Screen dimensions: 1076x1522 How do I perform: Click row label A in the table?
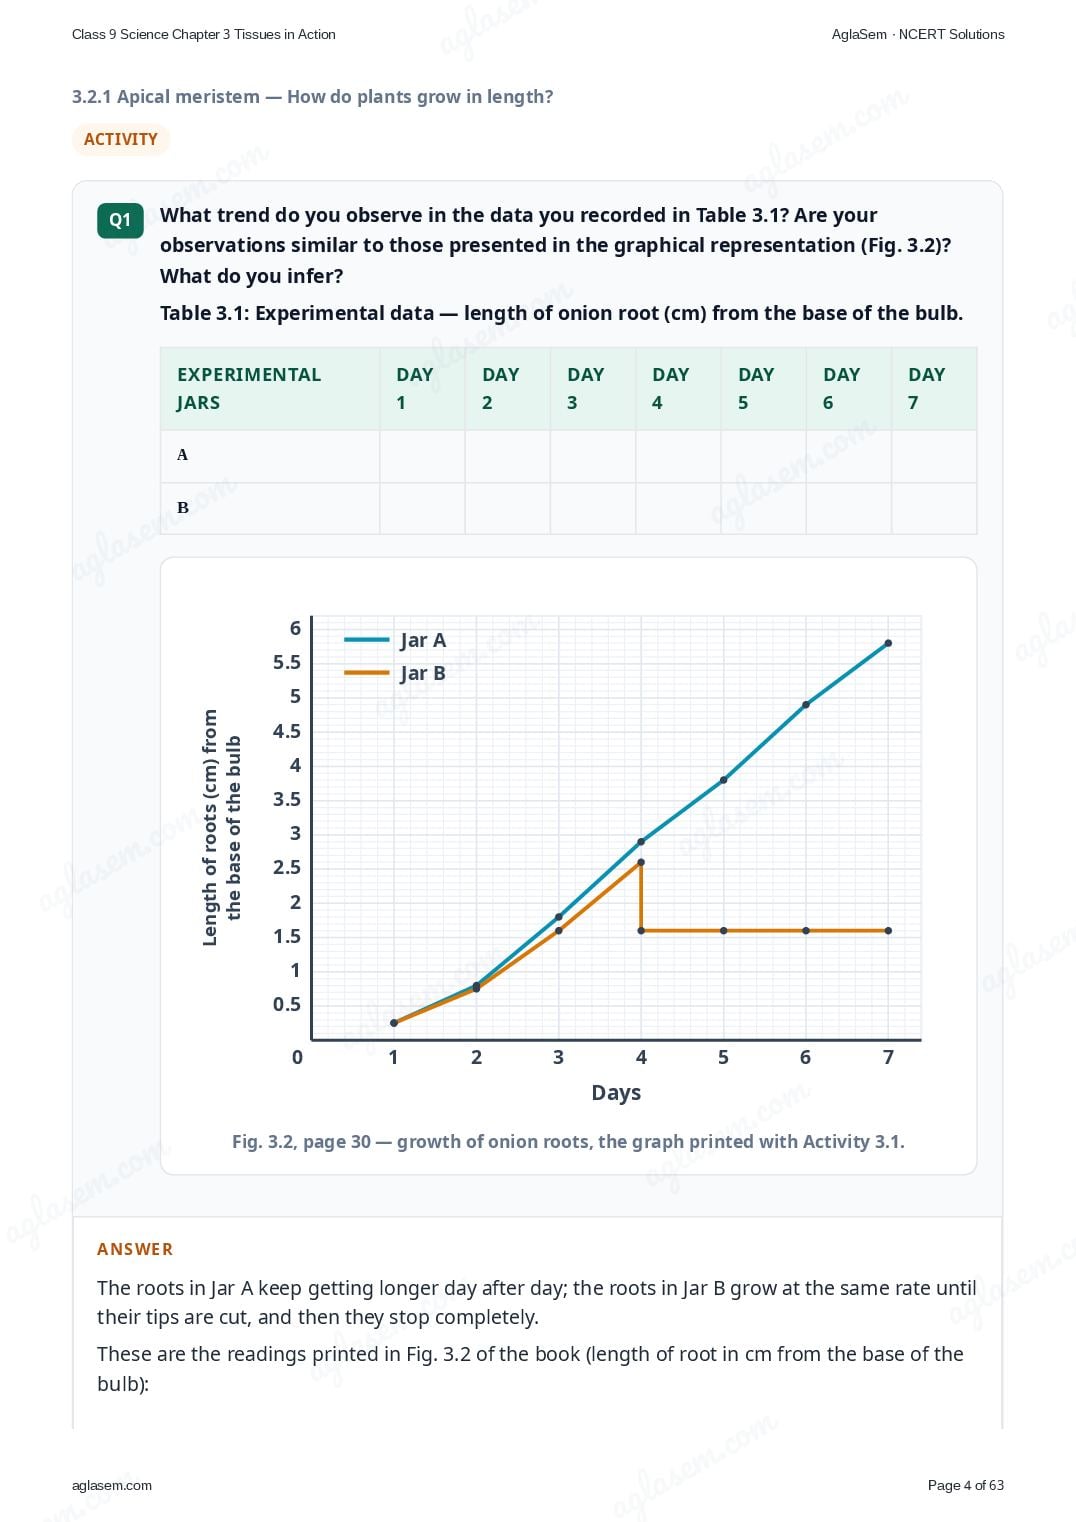(x=182, y=455)
